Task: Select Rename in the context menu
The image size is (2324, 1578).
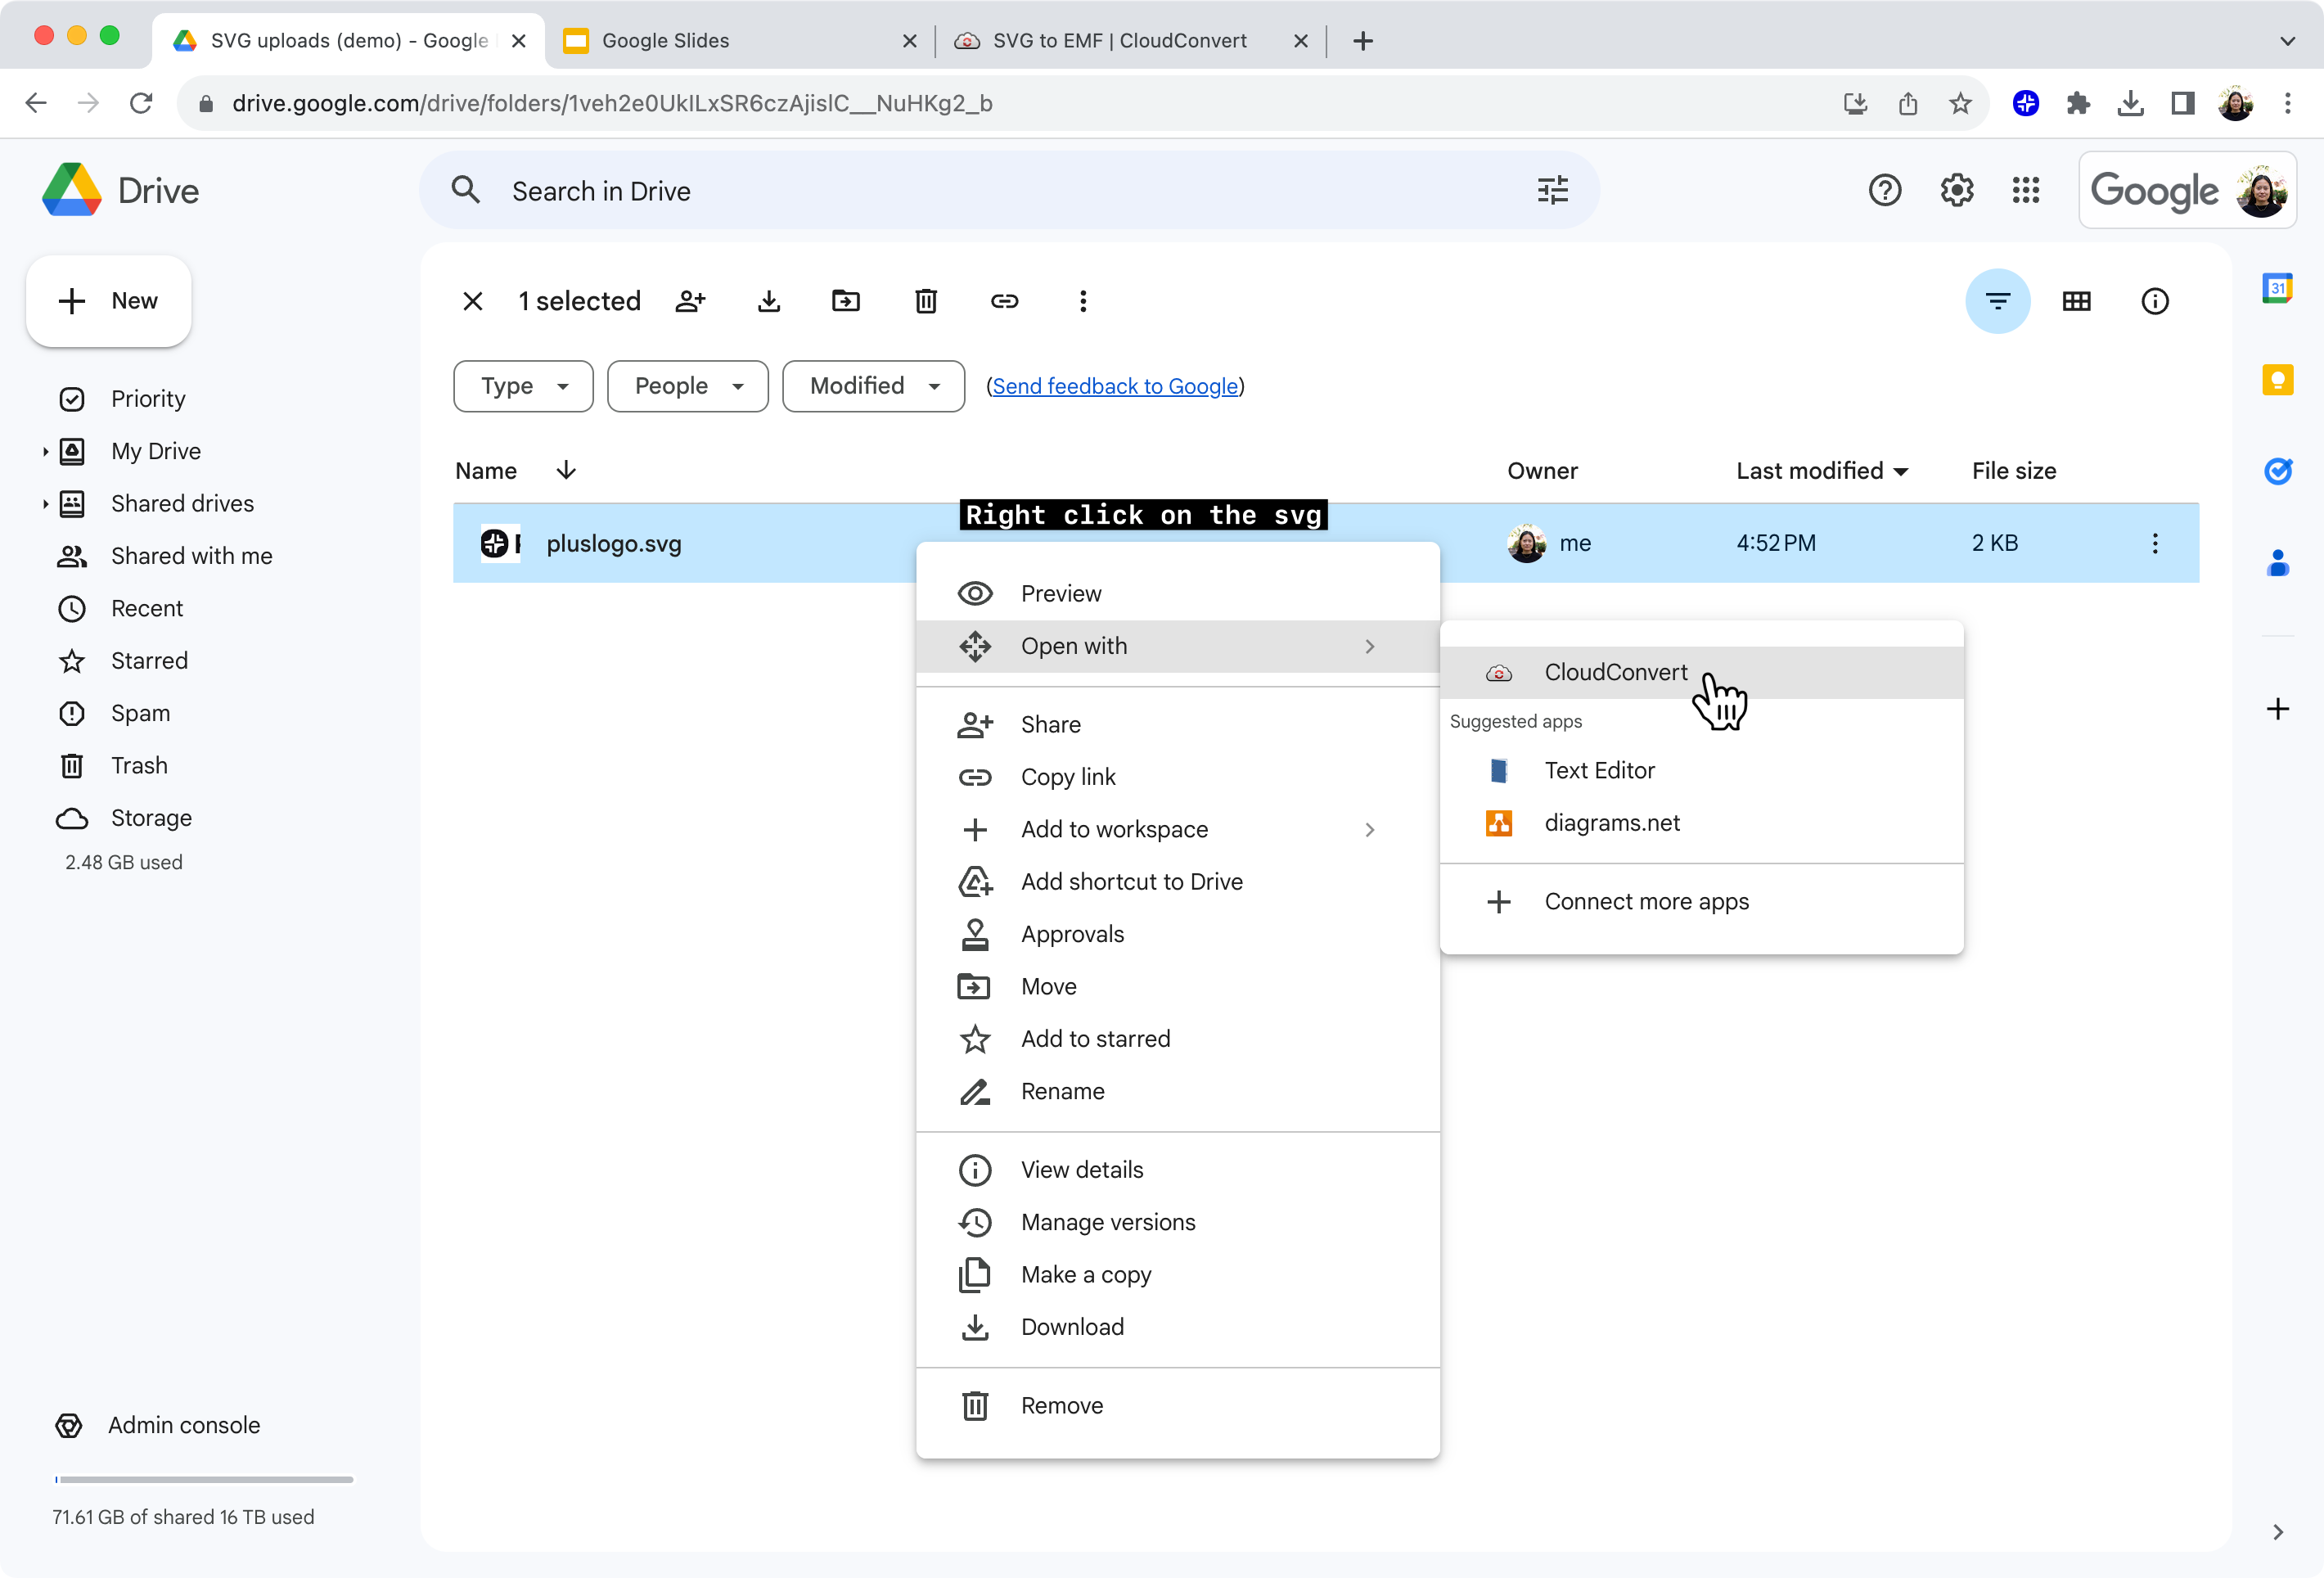Action: click(1177, 1091)
